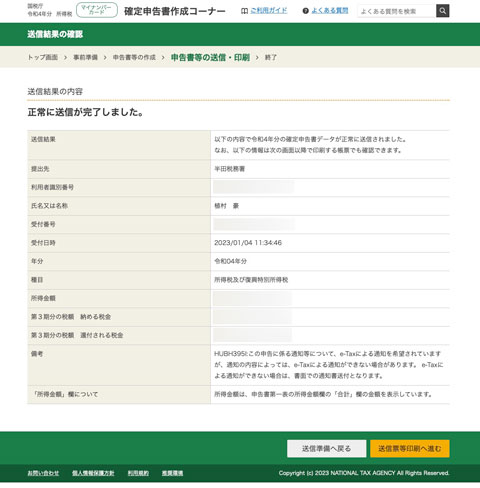Select 事前準備 breadcrumb step
This screenshot has width=480, height=488.
(85, 57)
